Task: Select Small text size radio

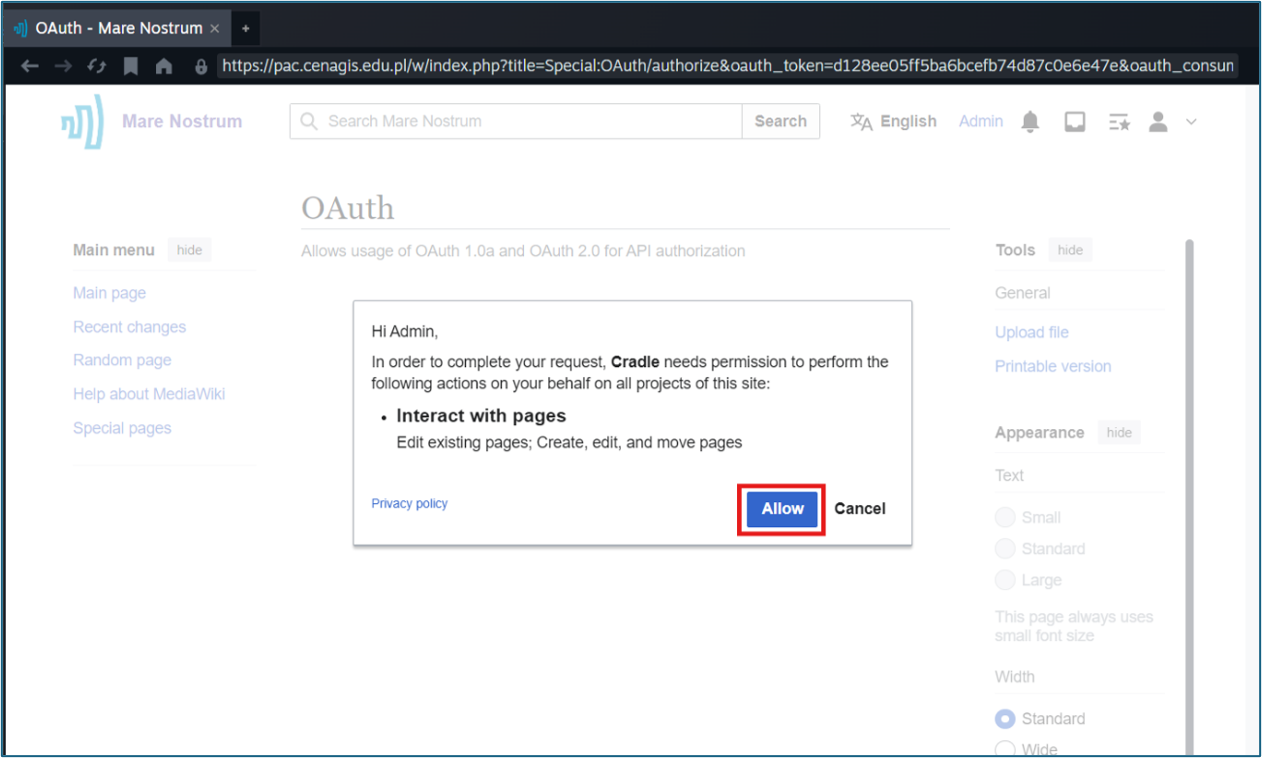Action: click(1005, 517)
